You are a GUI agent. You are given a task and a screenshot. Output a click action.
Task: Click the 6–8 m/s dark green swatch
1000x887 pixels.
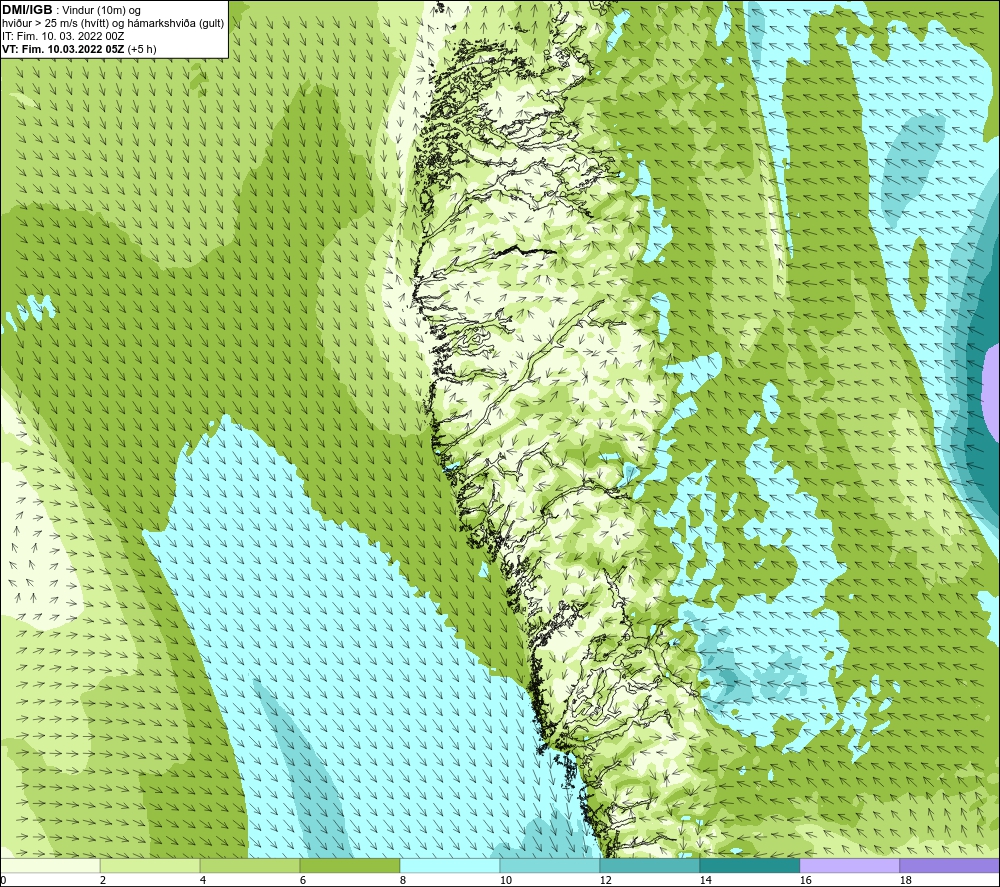click(350, 865)
